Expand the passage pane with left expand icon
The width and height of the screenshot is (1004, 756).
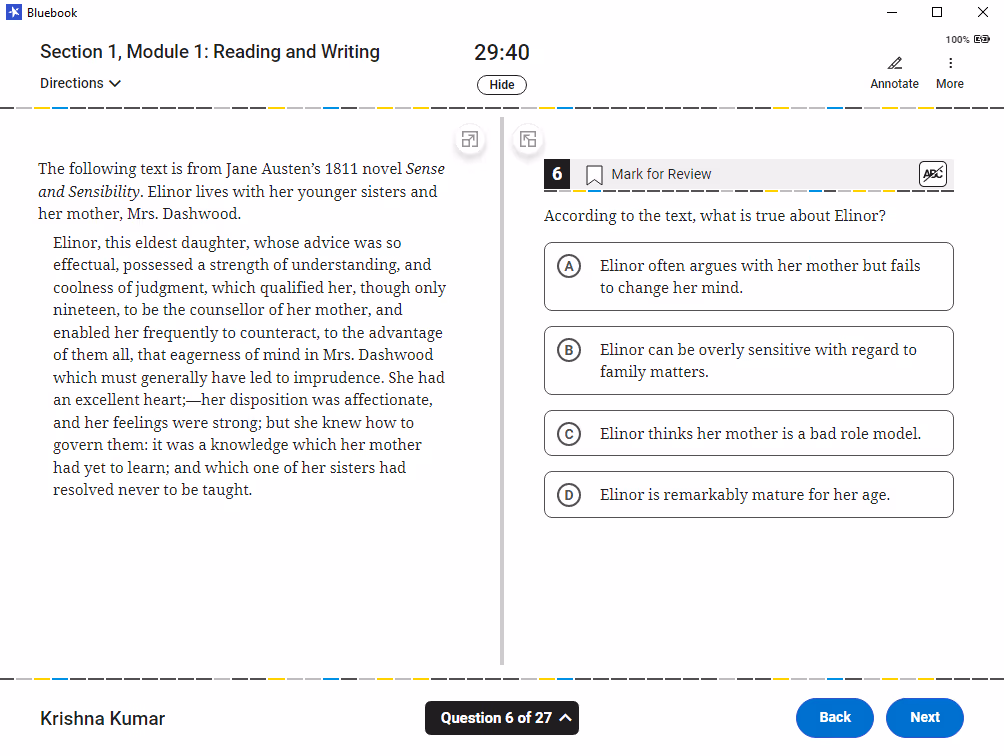(470, 140)
